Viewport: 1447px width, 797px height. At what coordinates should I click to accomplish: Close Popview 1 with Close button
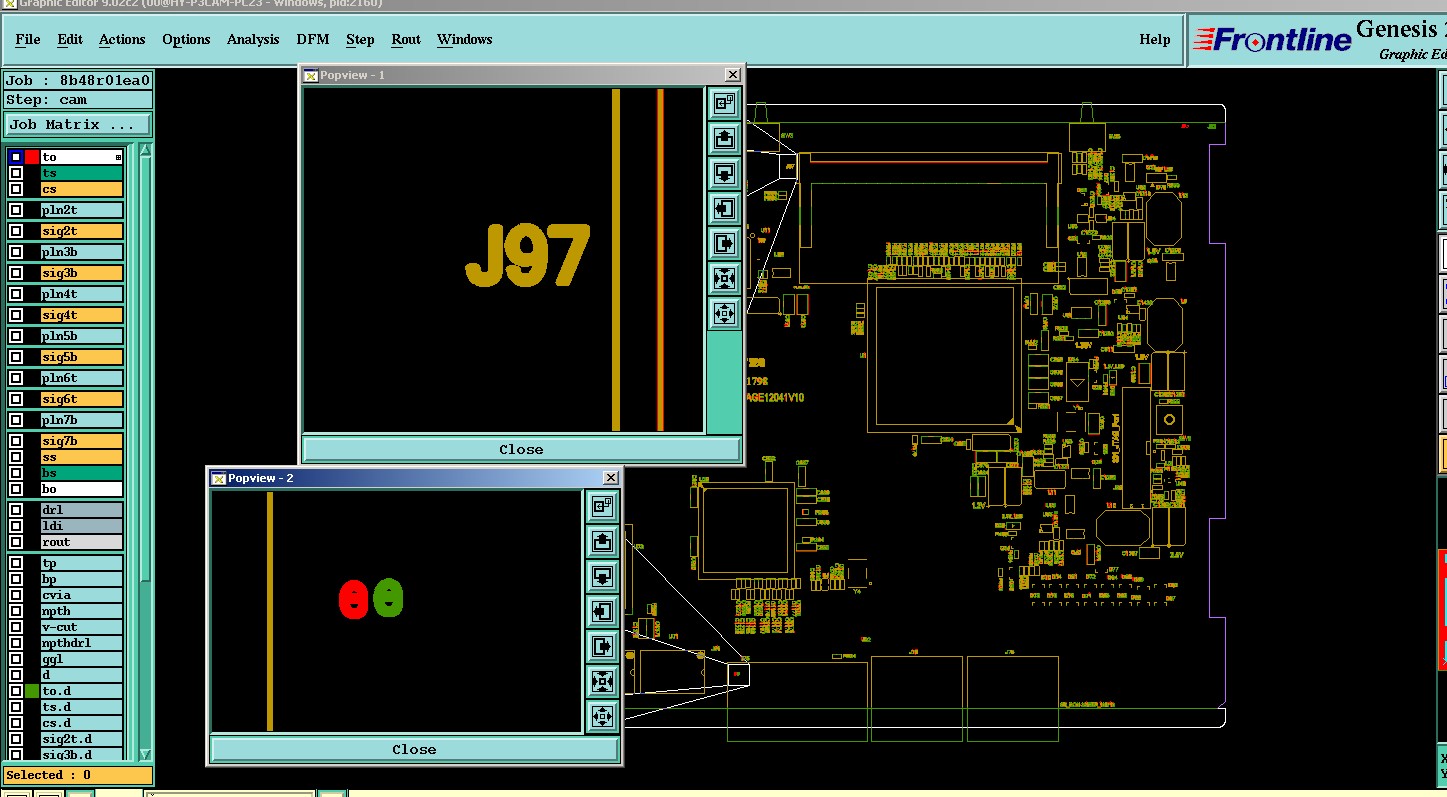point(521,449)
